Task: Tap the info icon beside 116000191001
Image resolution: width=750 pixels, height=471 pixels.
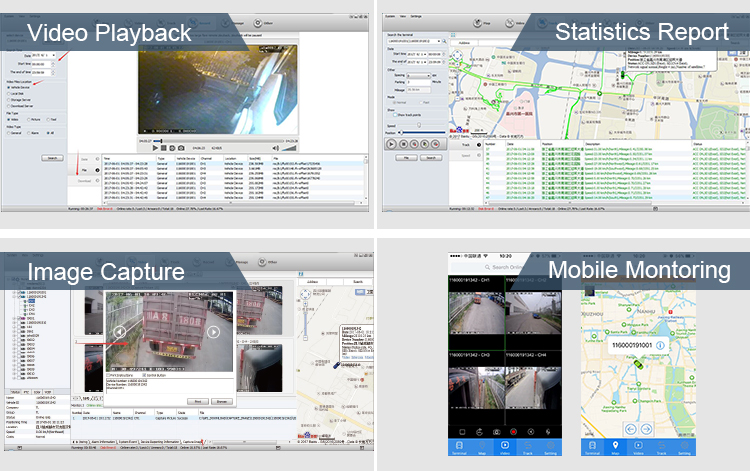Action: (x=660, y=345)
